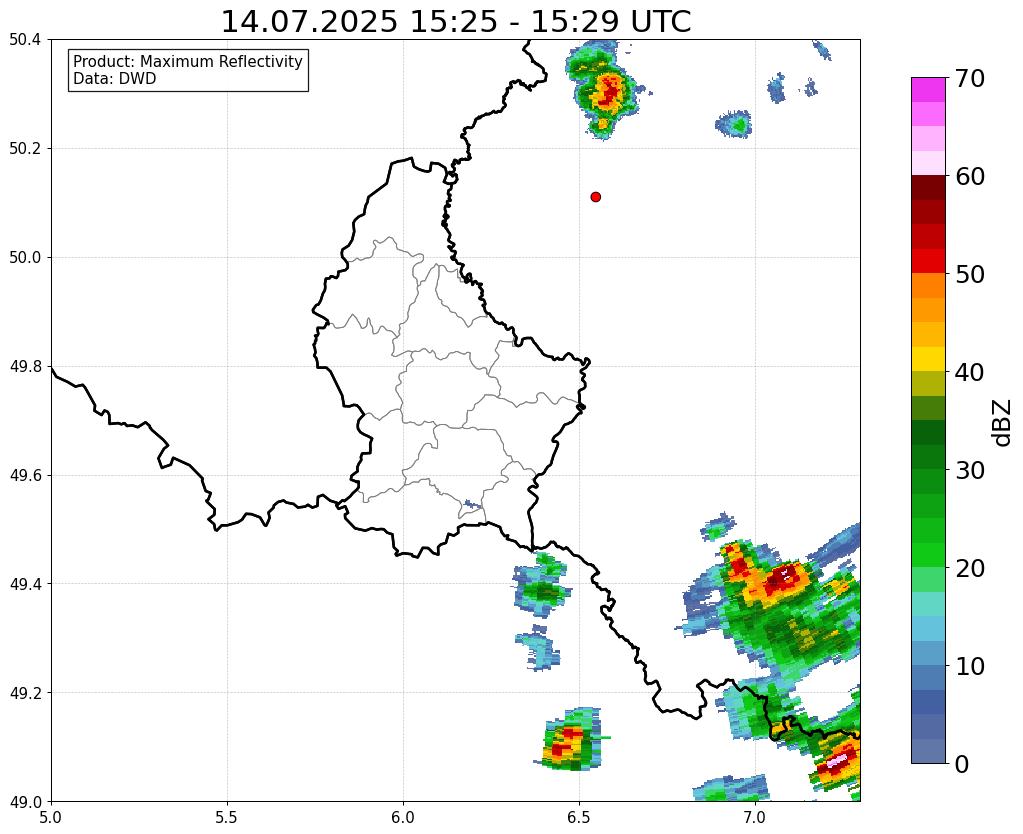Click latitude axis label 50.4
This screenshot has height=834, width=1023.
[25, 40]
